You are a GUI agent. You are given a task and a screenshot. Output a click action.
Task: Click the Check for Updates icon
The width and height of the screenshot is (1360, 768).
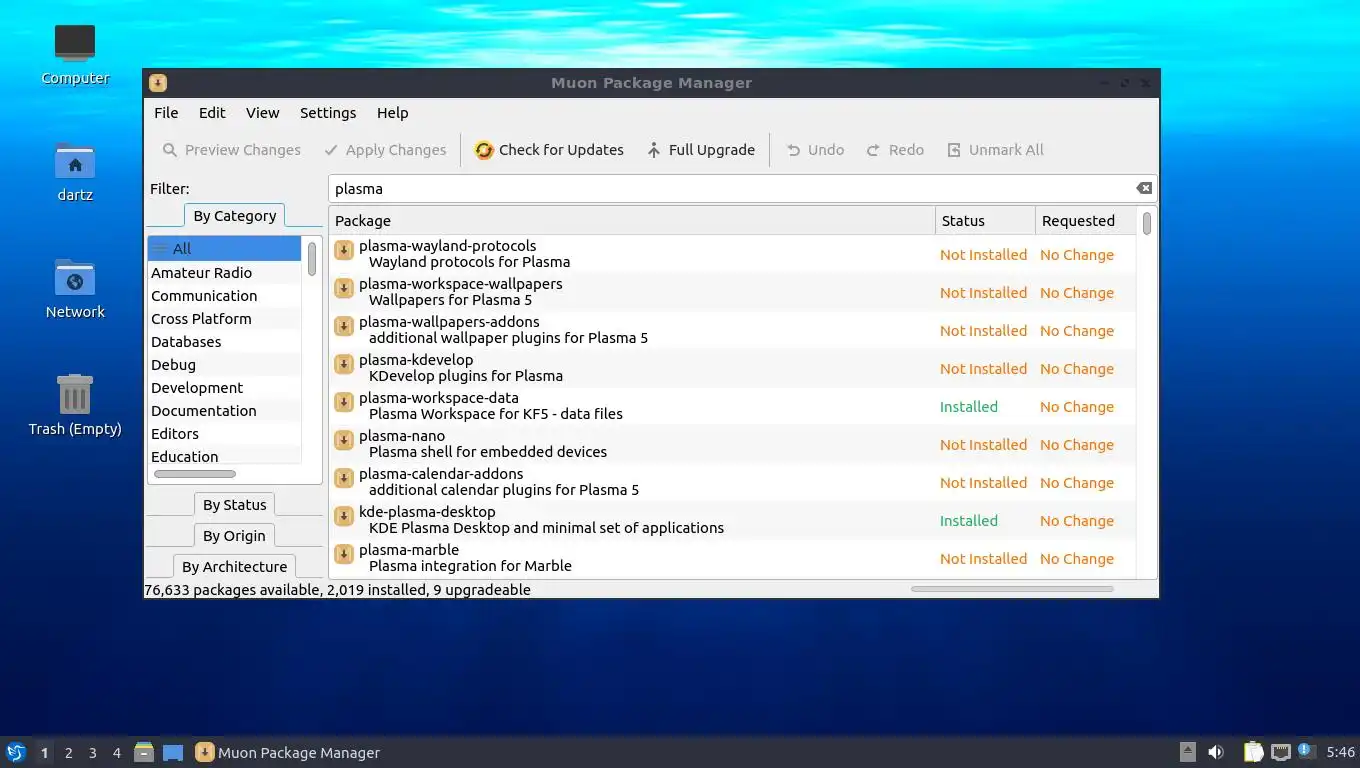(x=484, y=150)
